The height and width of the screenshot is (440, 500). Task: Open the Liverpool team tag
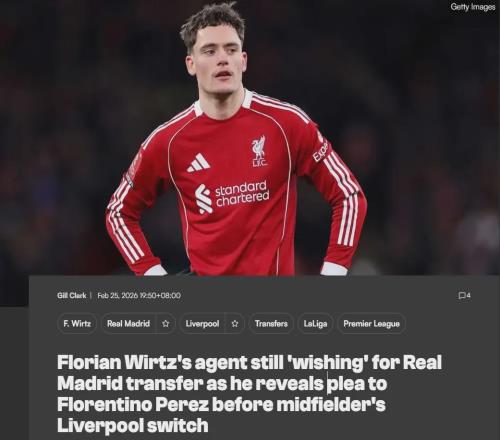pyautogui.click(x=202, y=324)
